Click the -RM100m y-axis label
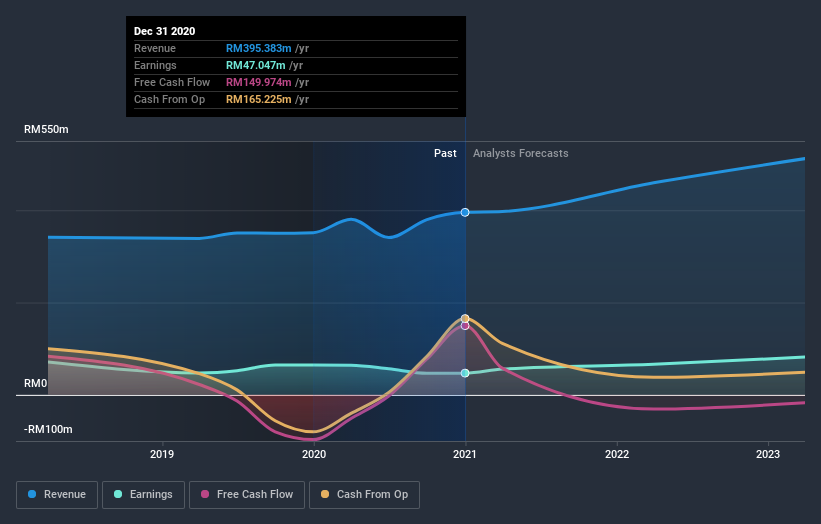The image size is (821, 524). coord(48,429)
